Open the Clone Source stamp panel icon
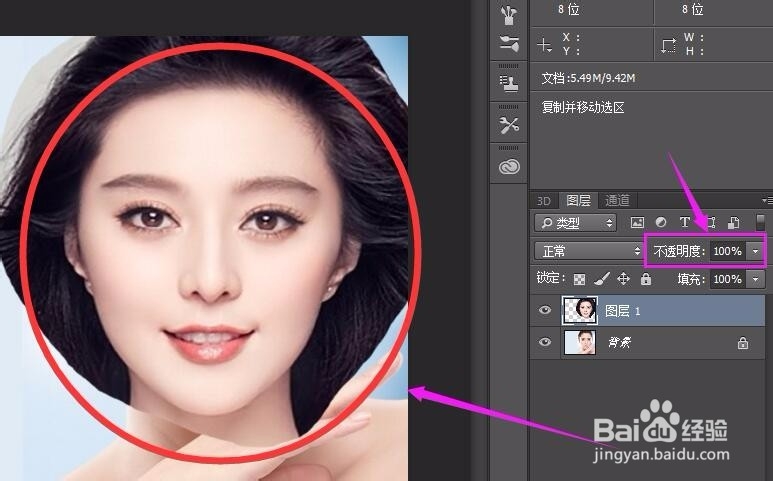The width and height of the screenshot is (773, 481). (509, 83)
